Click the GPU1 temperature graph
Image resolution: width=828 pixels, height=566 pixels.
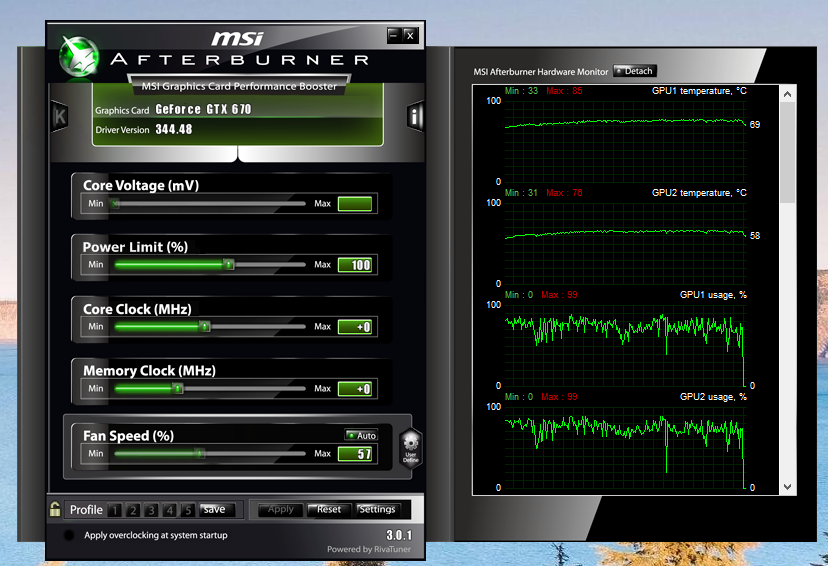point(625,141)
